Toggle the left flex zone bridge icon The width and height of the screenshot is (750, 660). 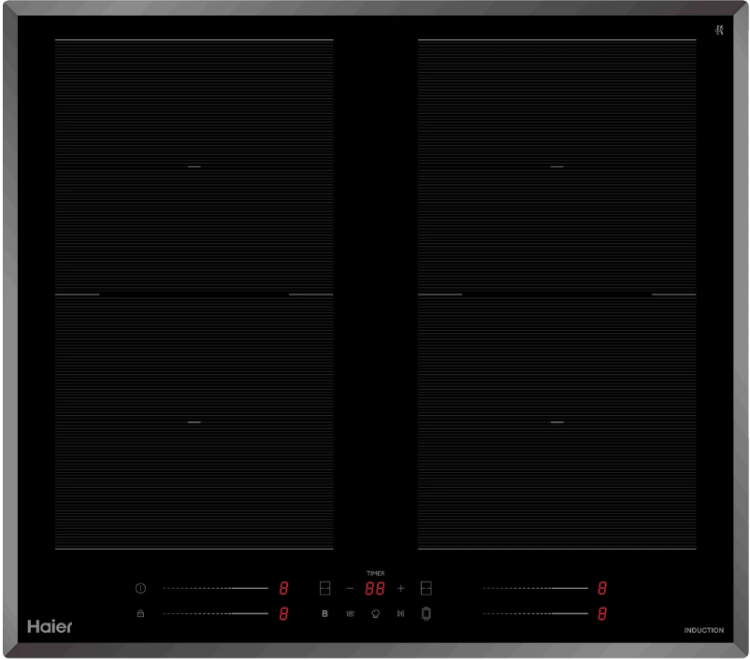324,588
